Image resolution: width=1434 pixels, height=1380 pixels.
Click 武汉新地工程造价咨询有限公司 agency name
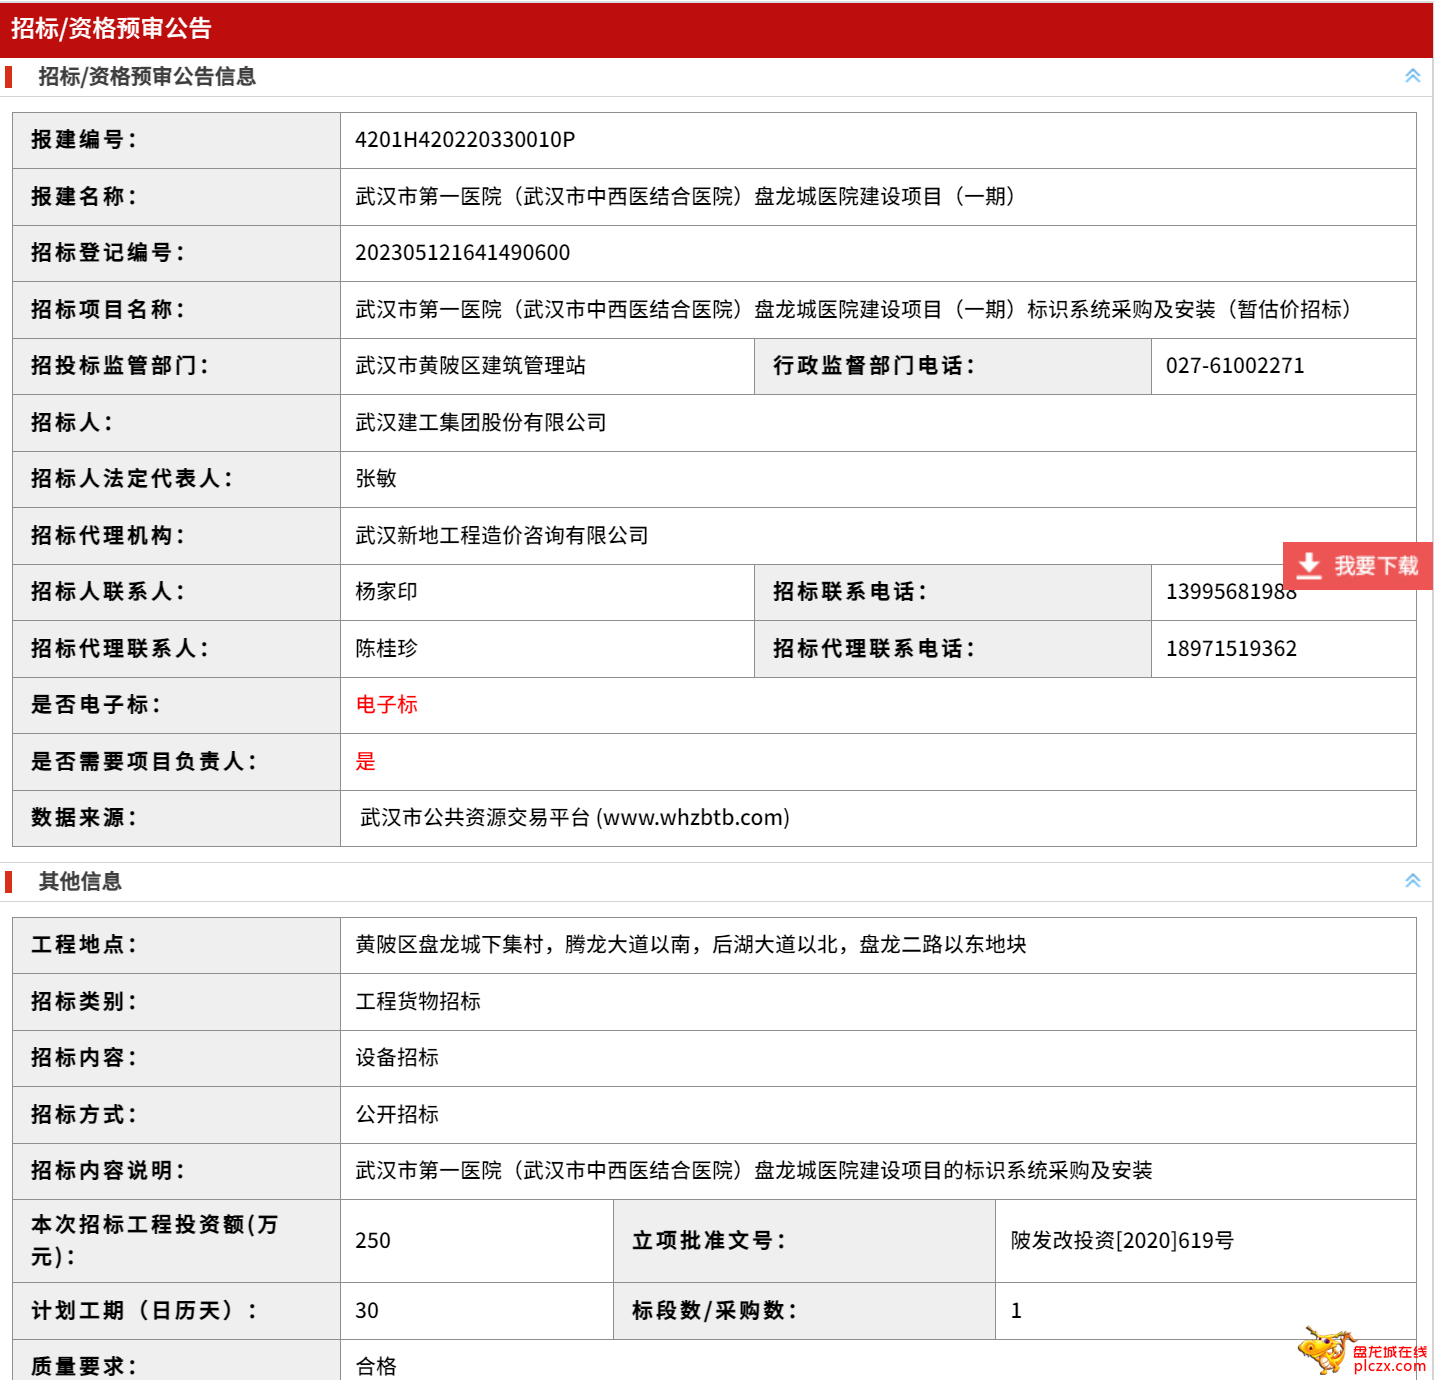(x=502, y=535)
